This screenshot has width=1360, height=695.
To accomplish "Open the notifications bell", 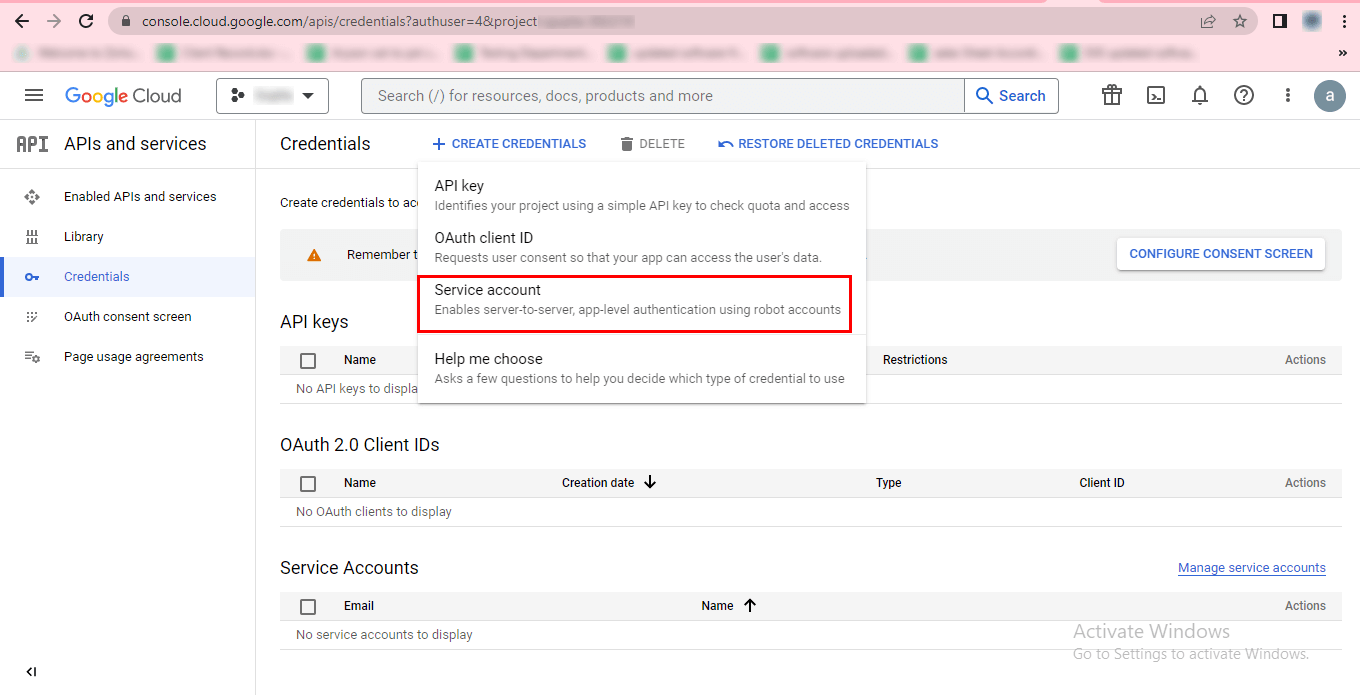I will [x=1200, y=96].
